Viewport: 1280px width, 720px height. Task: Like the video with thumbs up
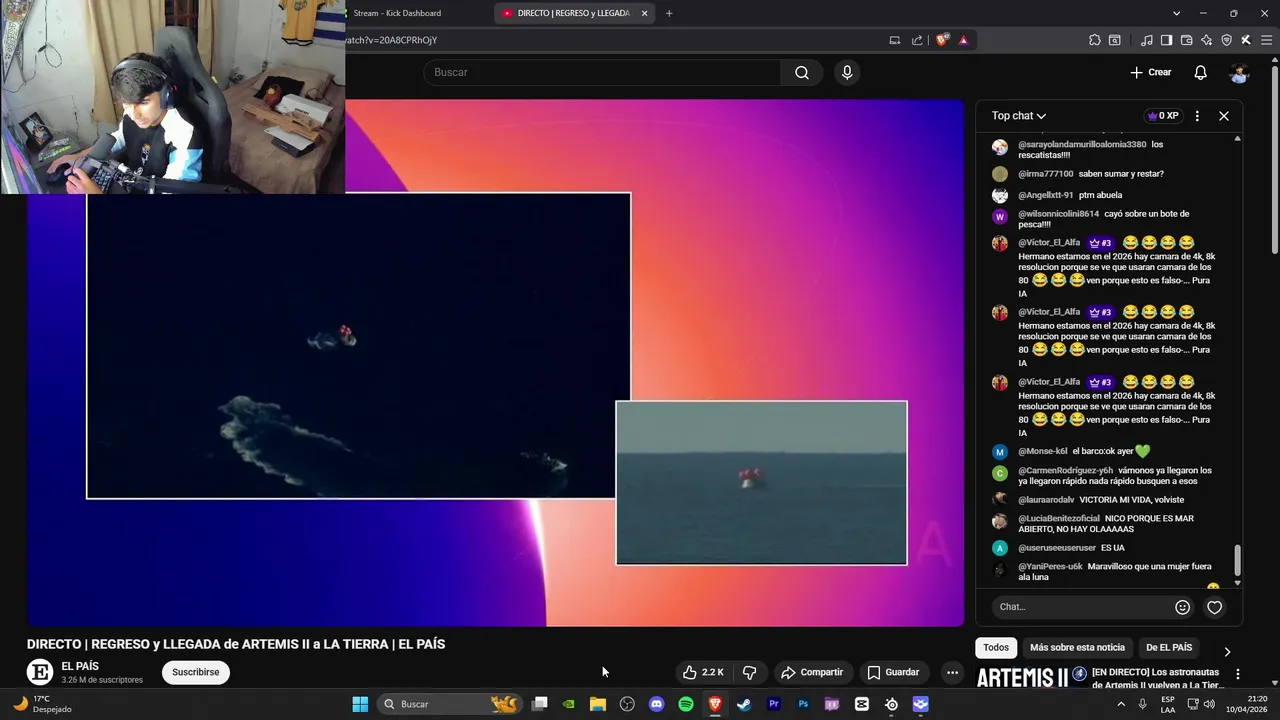click(703, 672)
